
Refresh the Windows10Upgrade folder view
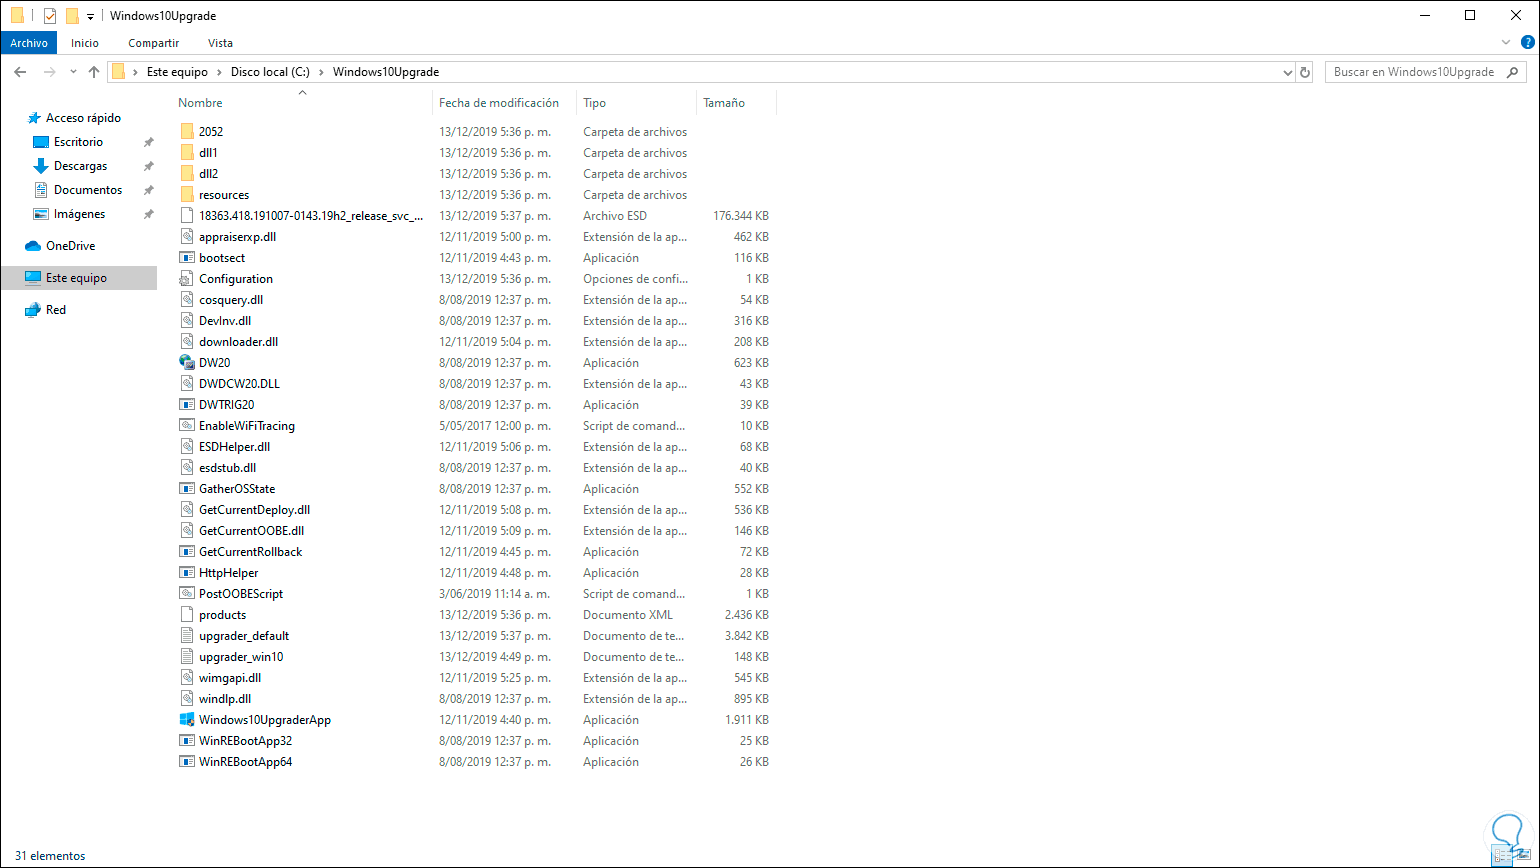tap(1304, 72)
